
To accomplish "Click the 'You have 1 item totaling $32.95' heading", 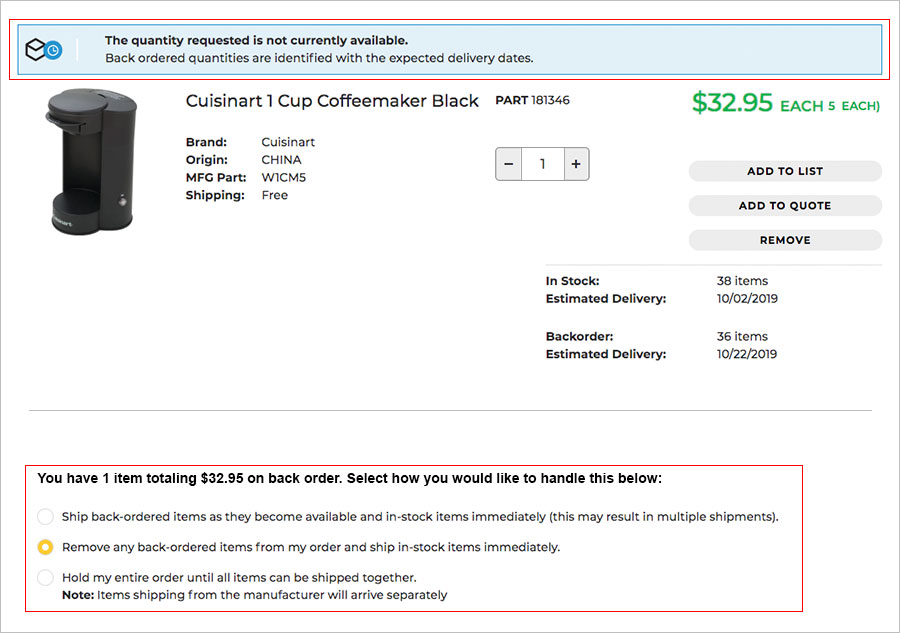I will point(349,478).
